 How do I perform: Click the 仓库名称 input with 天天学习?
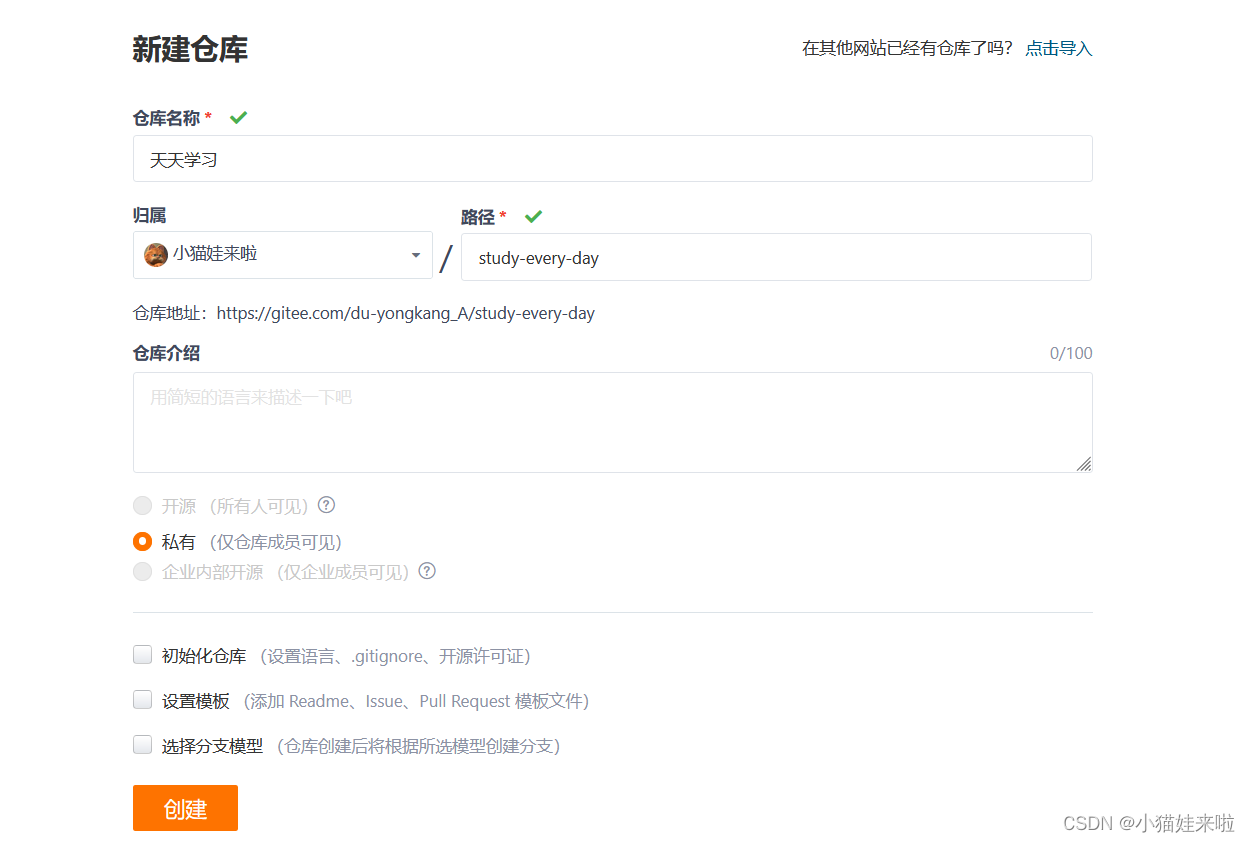pos(612,159)
